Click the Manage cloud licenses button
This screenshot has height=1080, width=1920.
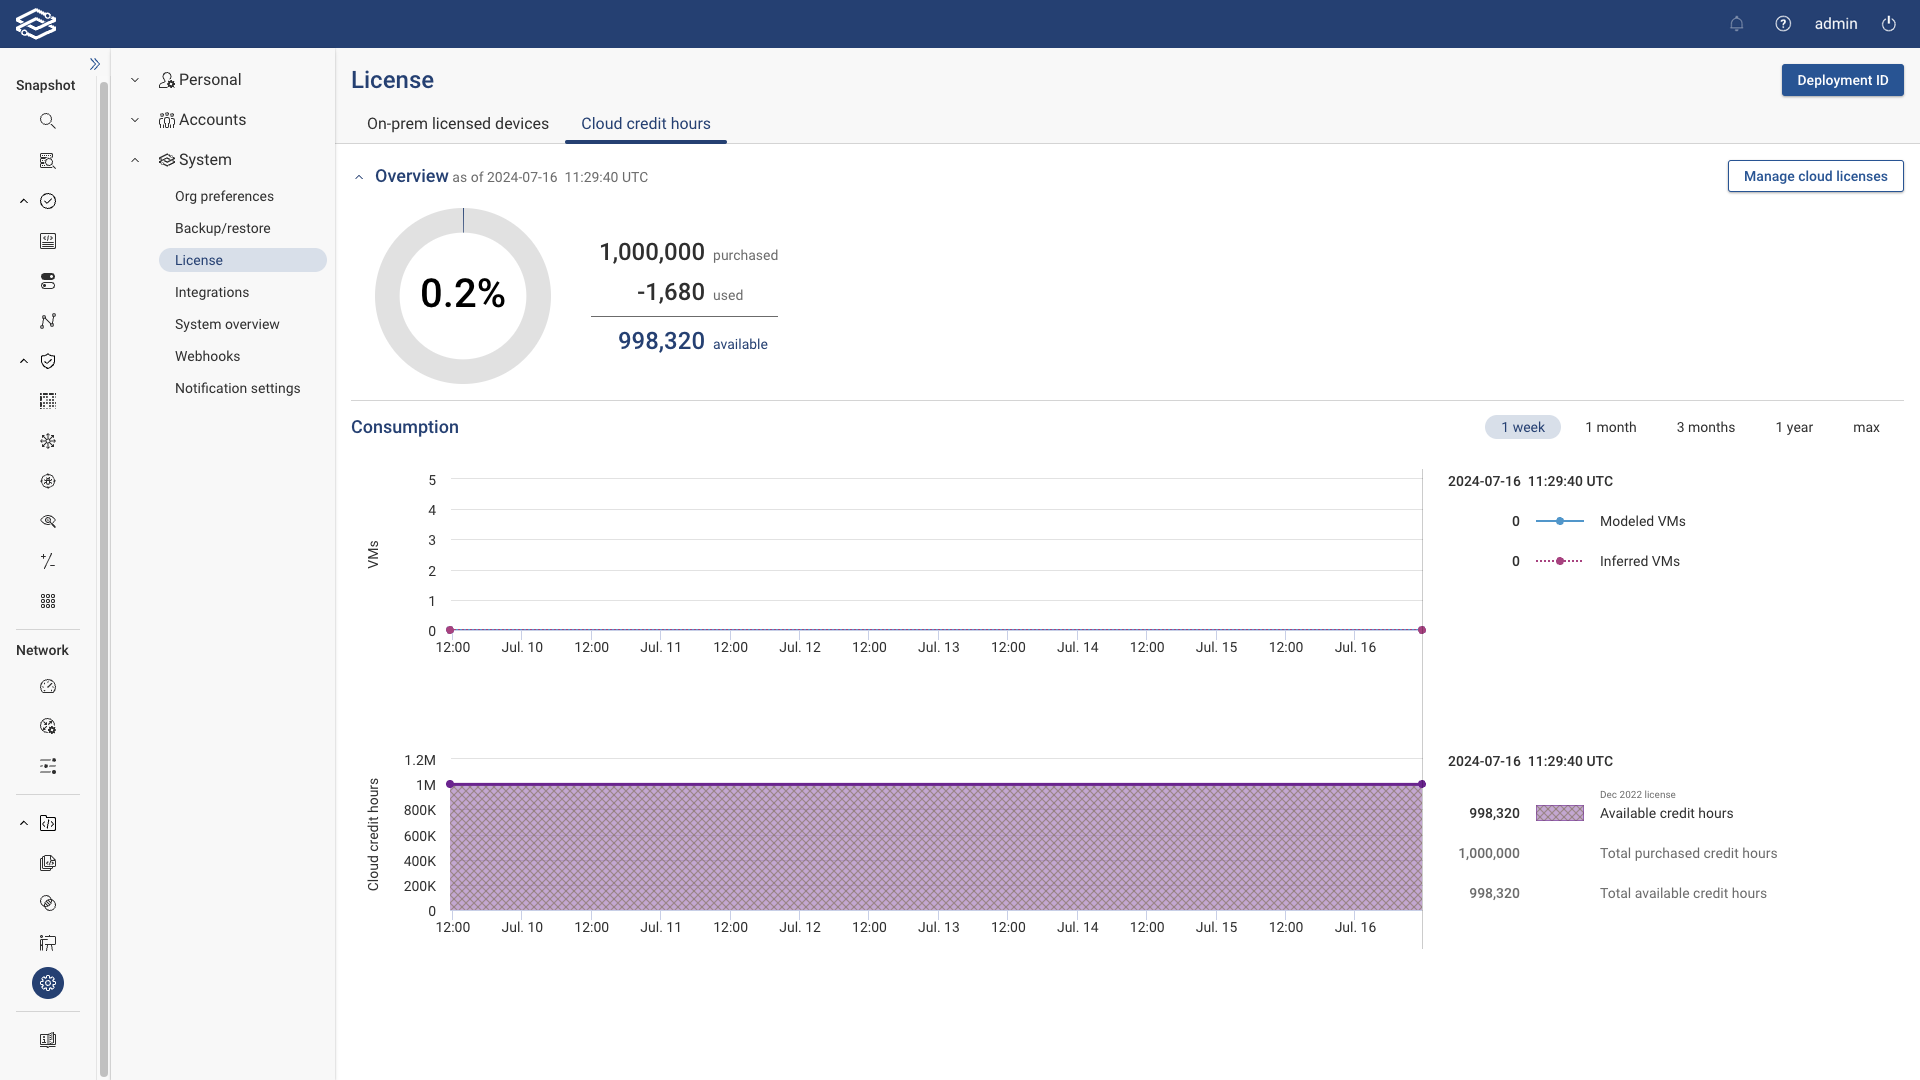[1815, 175]
